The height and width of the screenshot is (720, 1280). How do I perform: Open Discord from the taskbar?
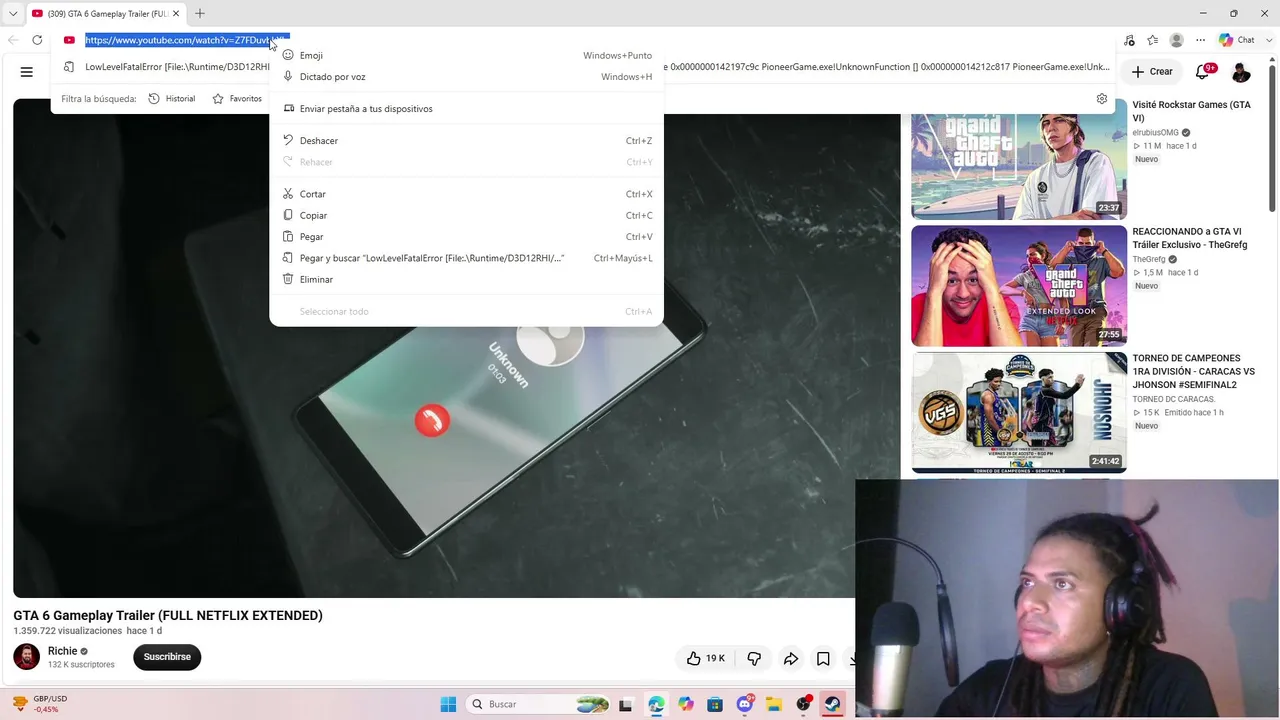[x=745, y=704]
